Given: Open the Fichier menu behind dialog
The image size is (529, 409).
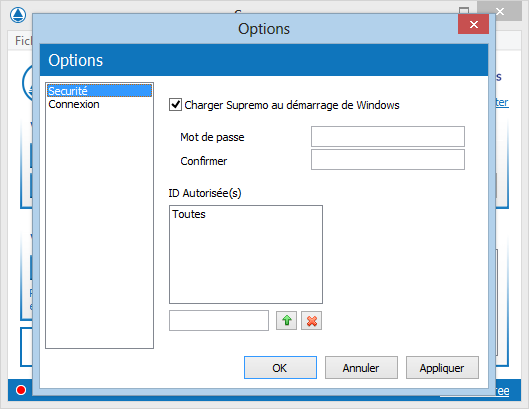Looking at the screenshot, I should [x=23, y=41].
